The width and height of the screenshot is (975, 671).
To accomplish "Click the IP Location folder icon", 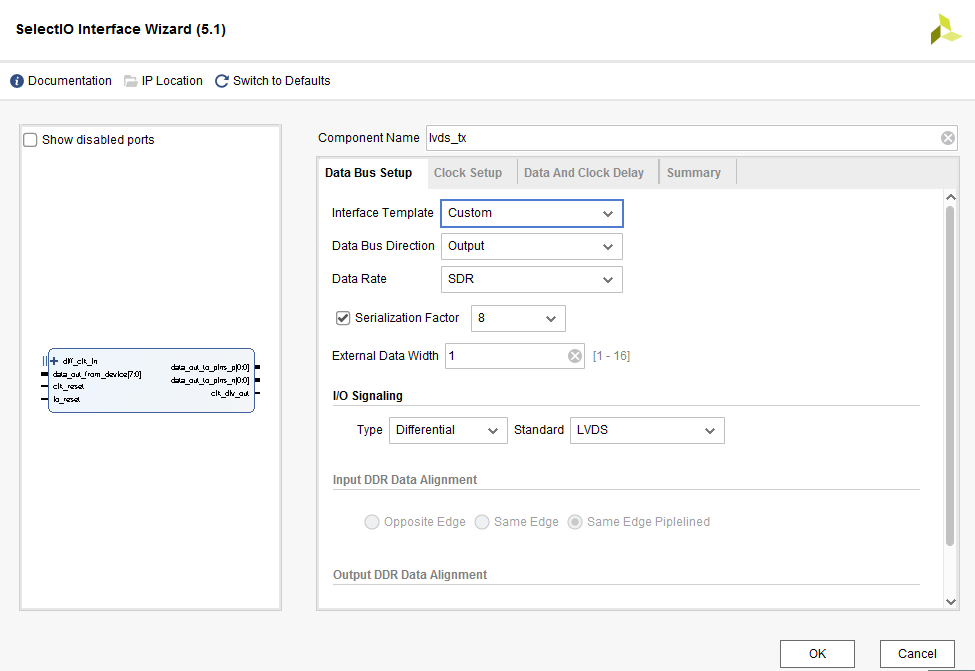I will coord(131,81).
